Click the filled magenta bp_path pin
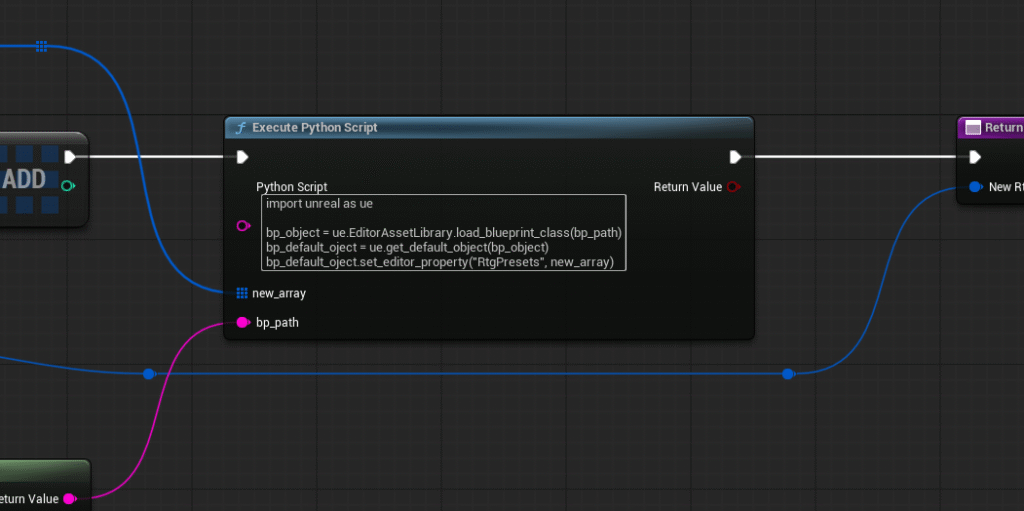 (242, 322)
